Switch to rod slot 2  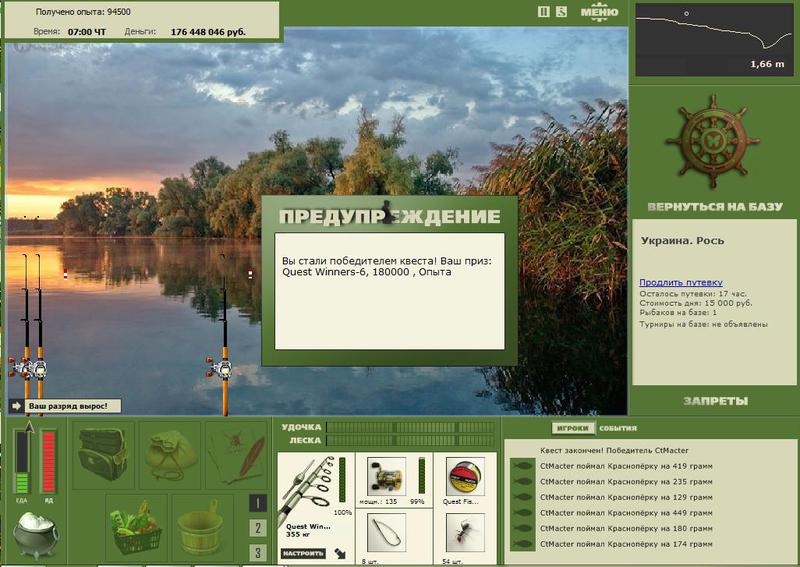[x=258, y=528]
